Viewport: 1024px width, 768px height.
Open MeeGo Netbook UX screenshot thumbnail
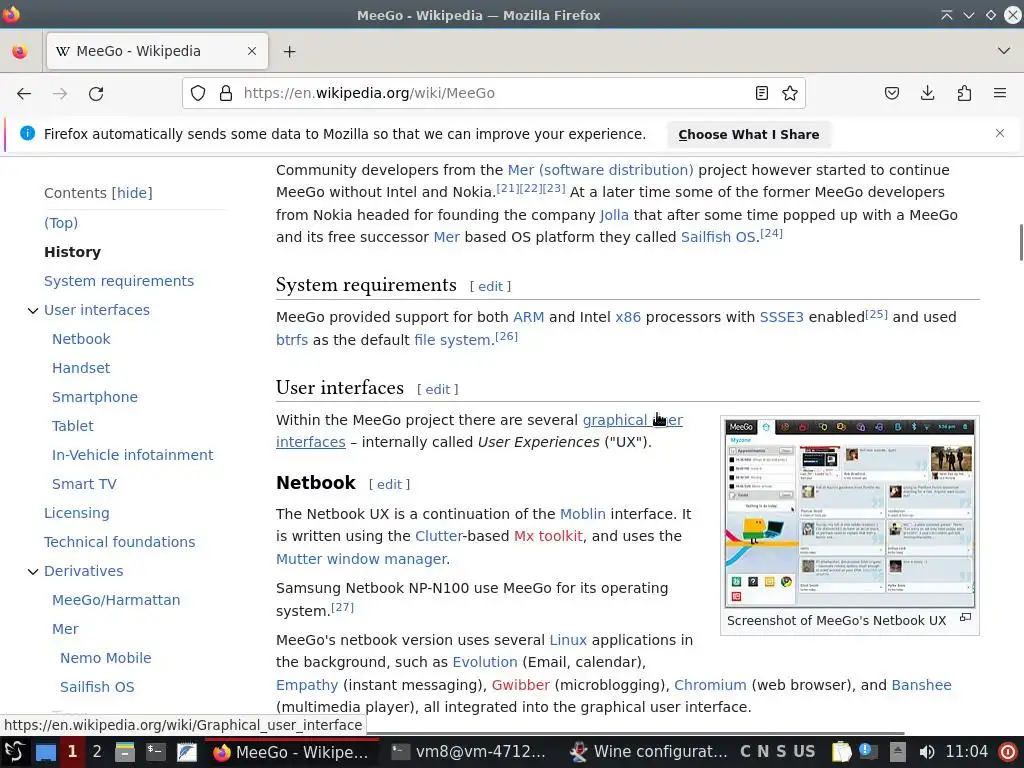(850, 513)
